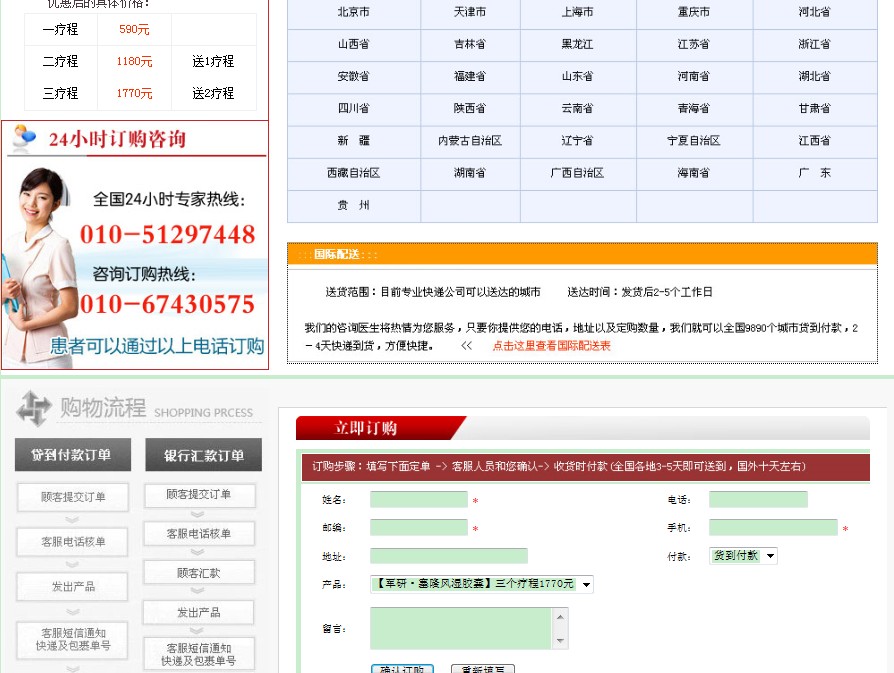Select the 银行汇款订单 header tab

tap(203, 455)
